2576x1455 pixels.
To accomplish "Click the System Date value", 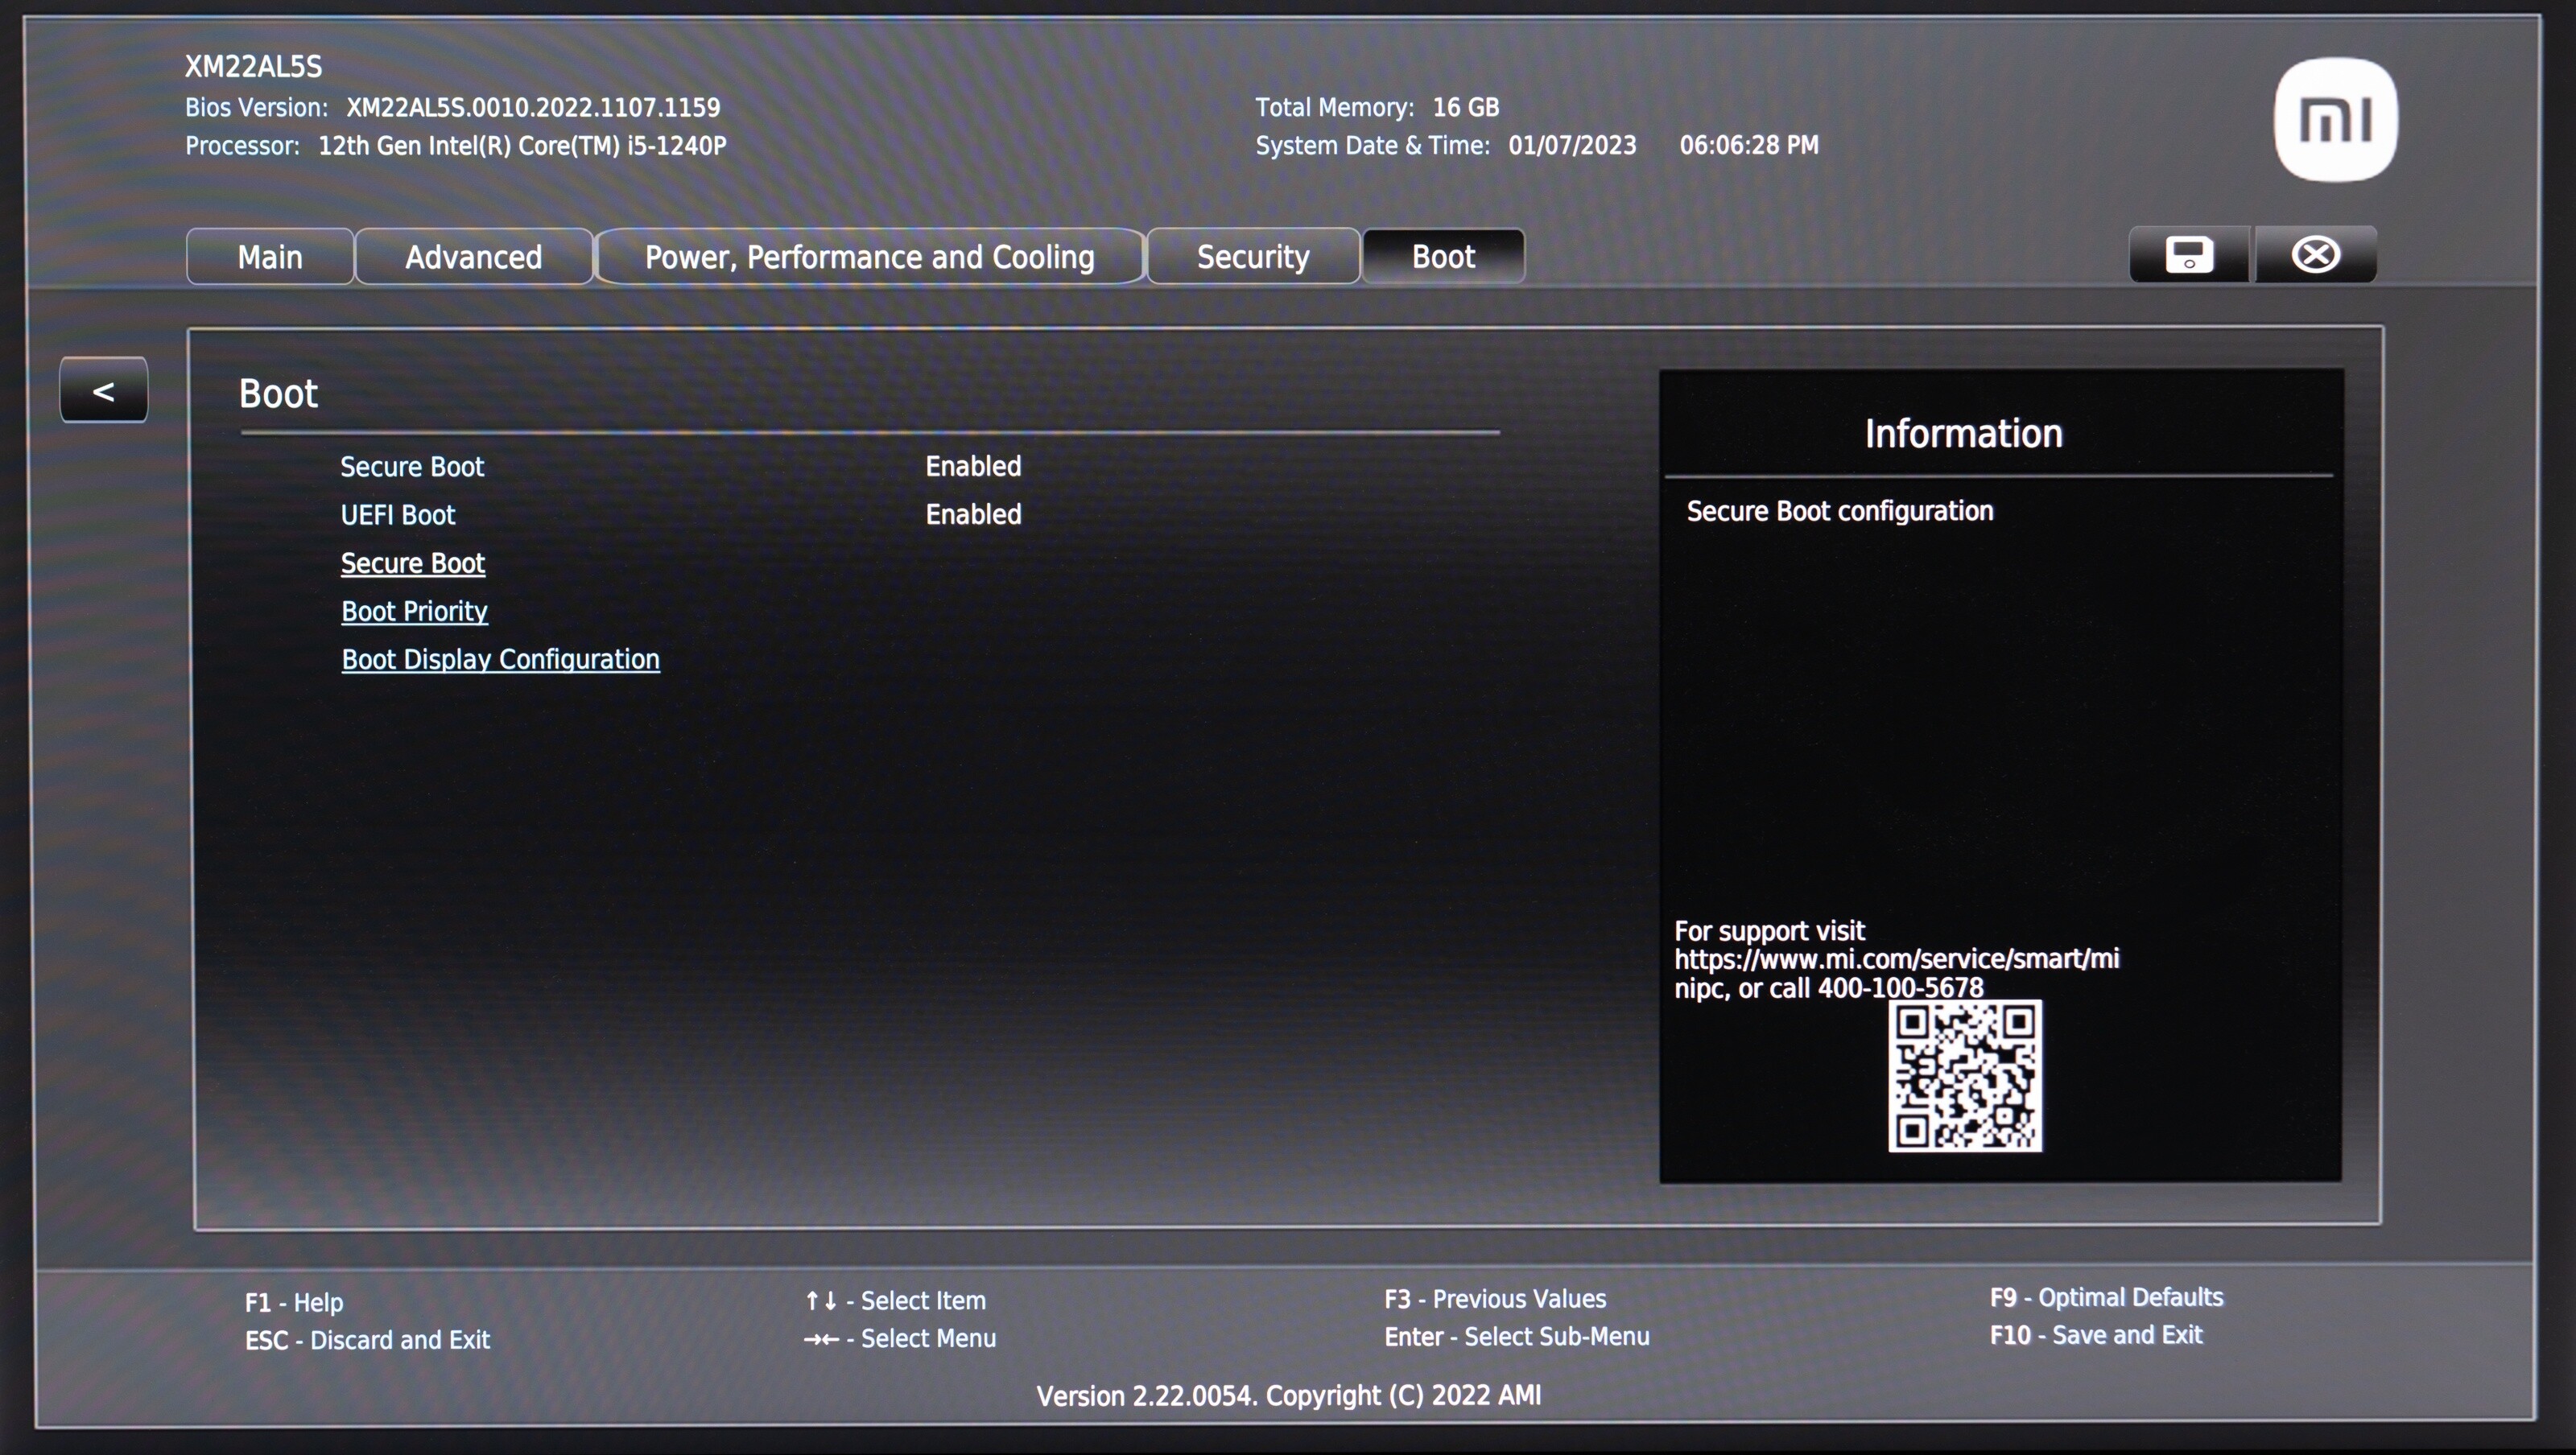I will pyautogui.click(x=1572, y=146).
